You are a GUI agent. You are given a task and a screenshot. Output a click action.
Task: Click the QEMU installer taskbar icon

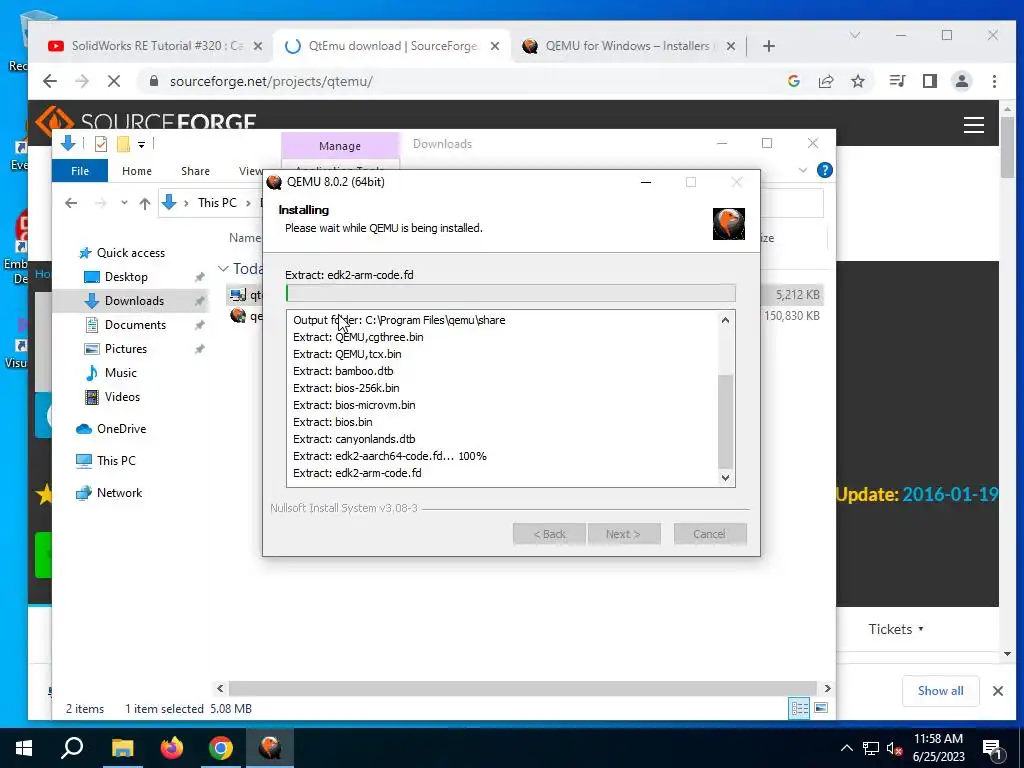pos(270,748)
